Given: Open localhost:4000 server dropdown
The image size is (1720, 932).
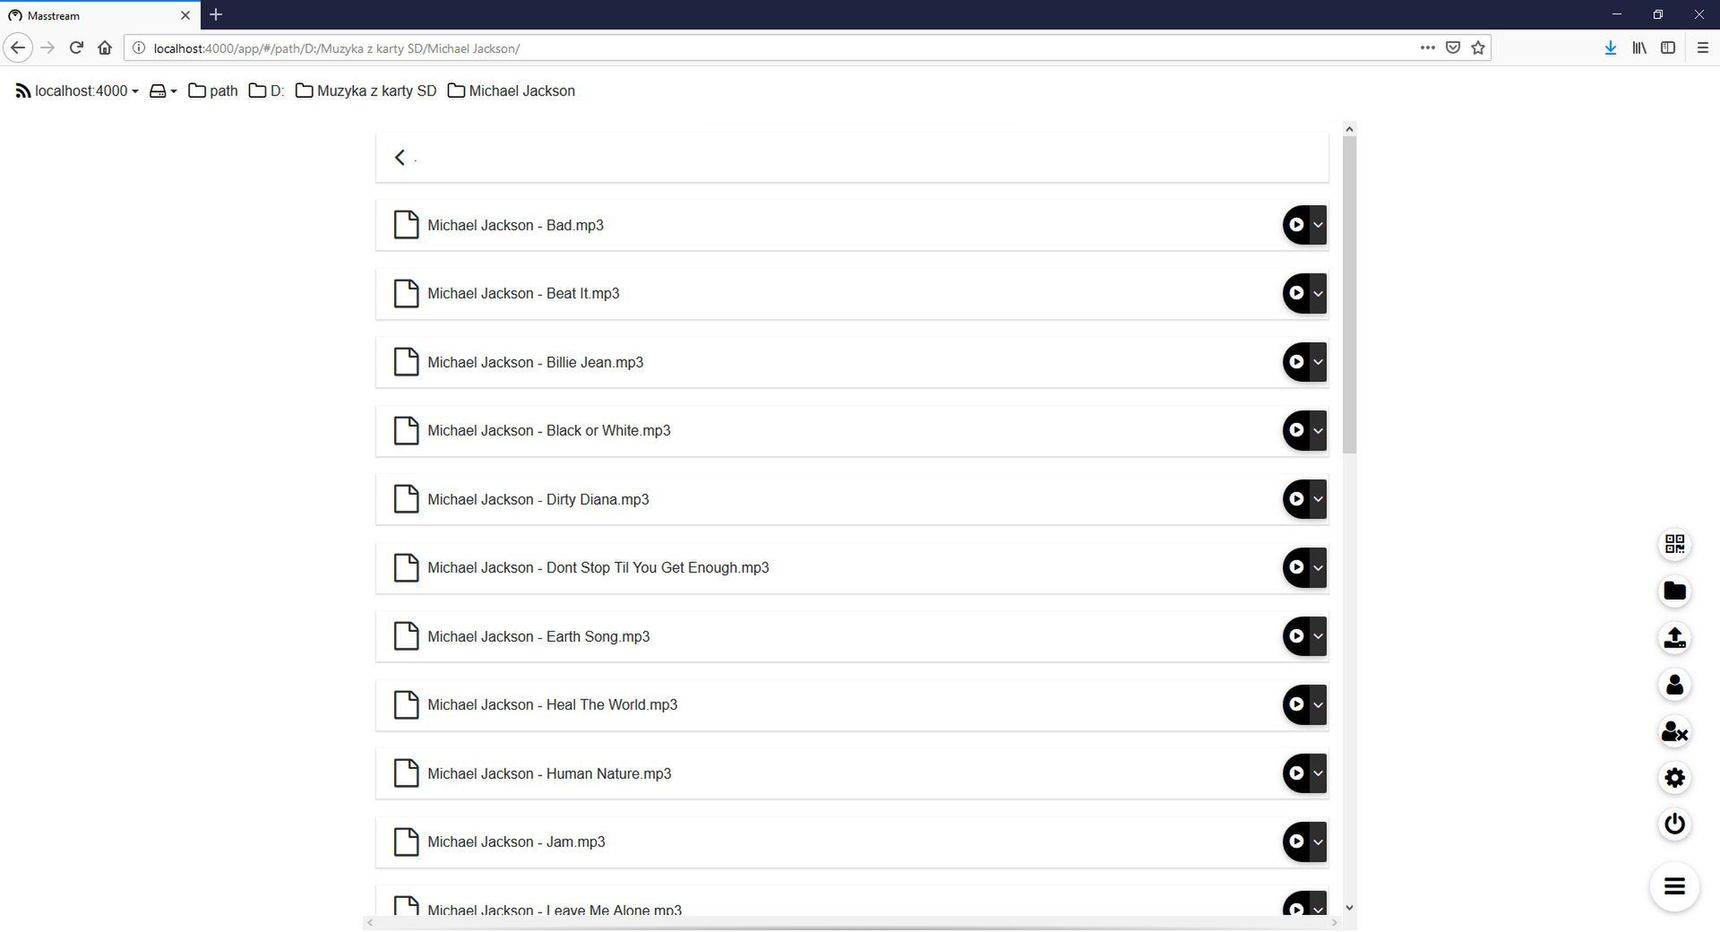Looking at the screenshot, I should (x=77, y=91).
